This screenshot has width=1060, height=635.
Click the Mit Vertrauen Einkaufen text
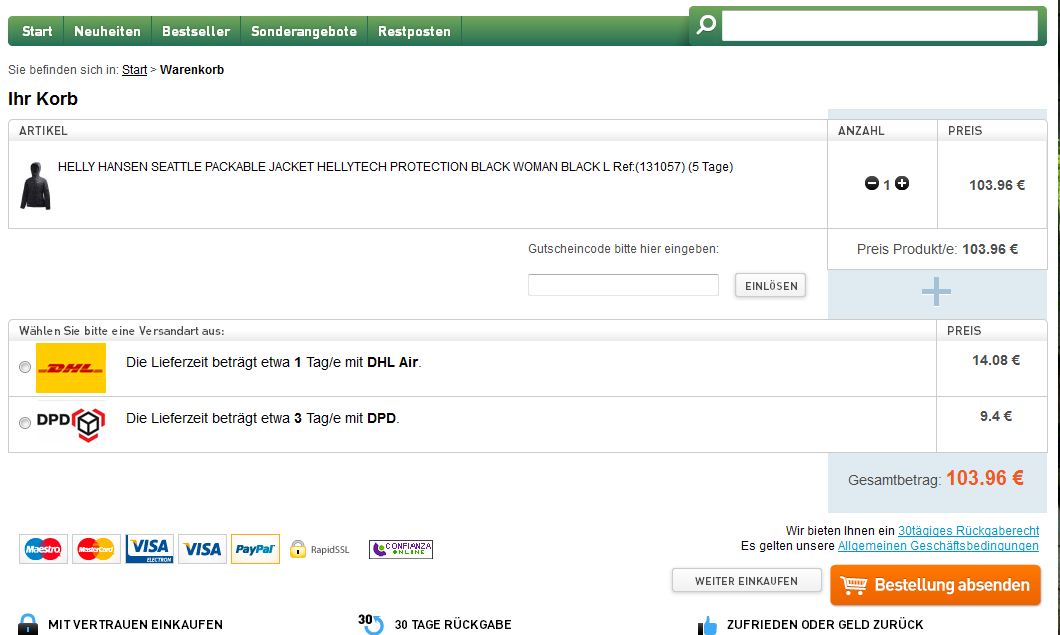coord(135,625)
